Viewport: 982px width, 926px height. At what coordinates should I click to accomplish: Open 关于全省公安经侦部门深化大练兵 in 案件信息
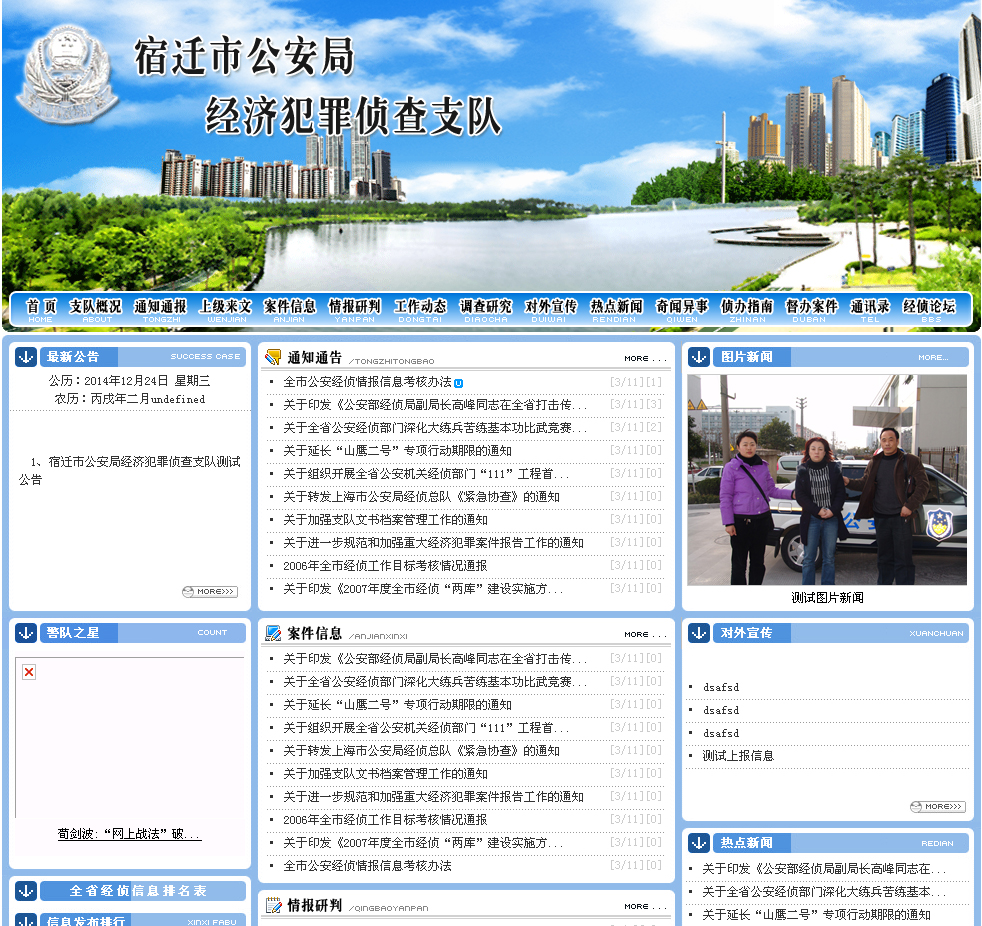[x=435, y=682]
